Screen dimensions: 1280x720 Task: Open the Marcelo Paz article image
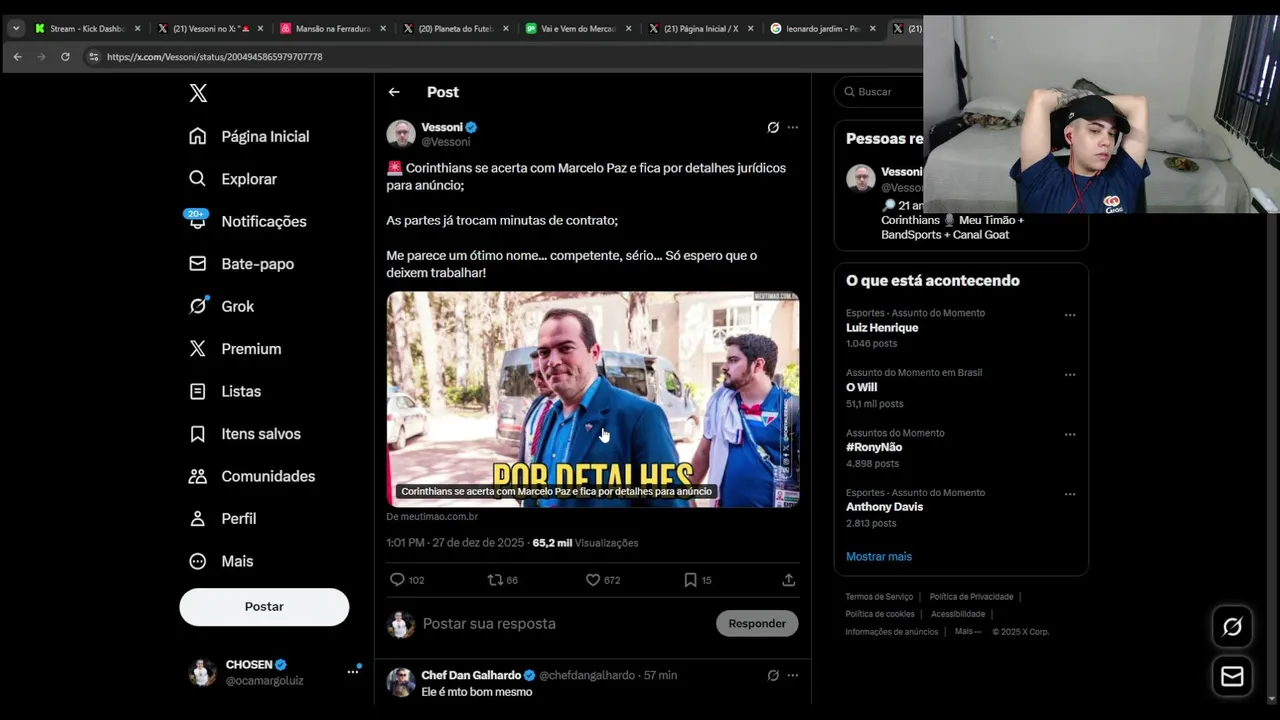(x=593, y=399)
